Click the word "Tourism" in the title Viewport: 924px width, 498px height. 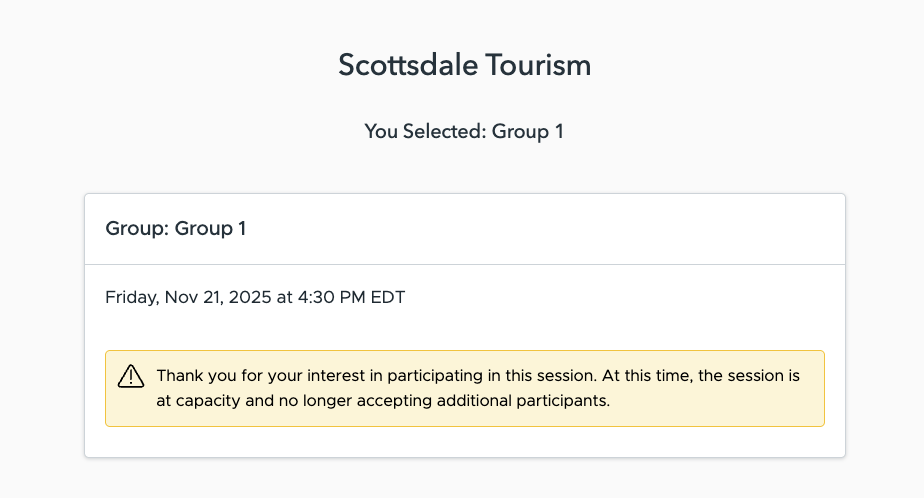tap(538, 65)
